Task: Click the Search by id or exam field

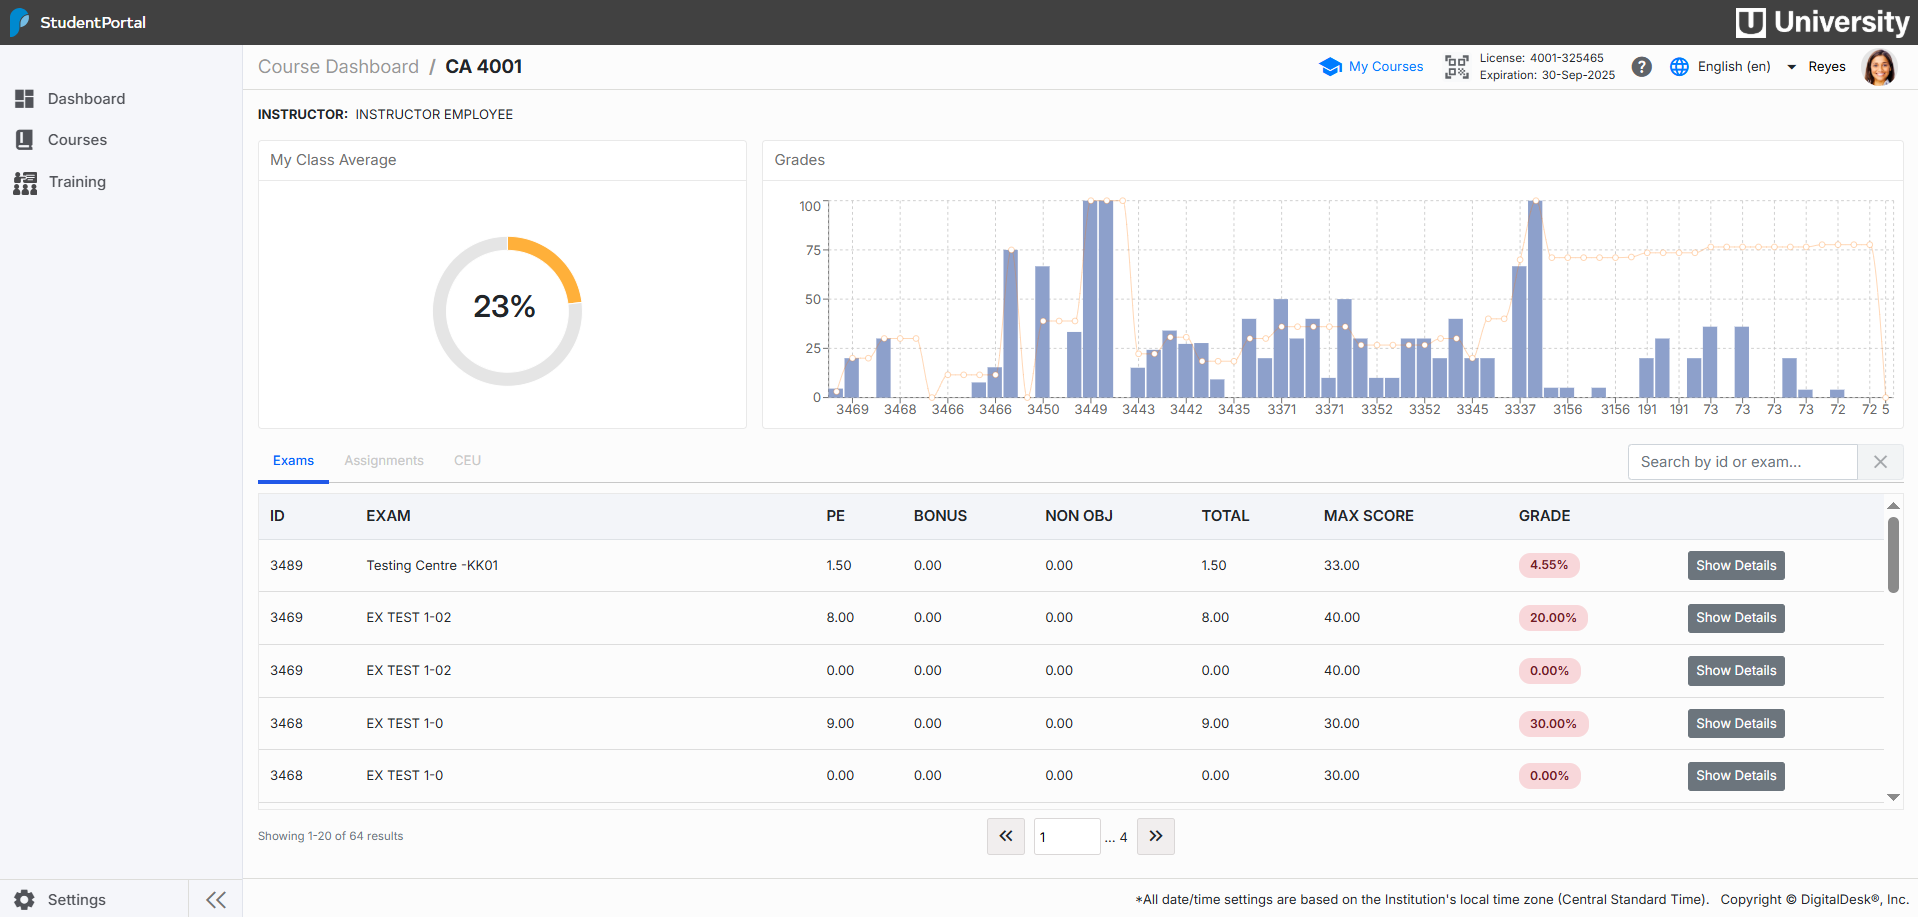Action: (x=1742, y=462)
